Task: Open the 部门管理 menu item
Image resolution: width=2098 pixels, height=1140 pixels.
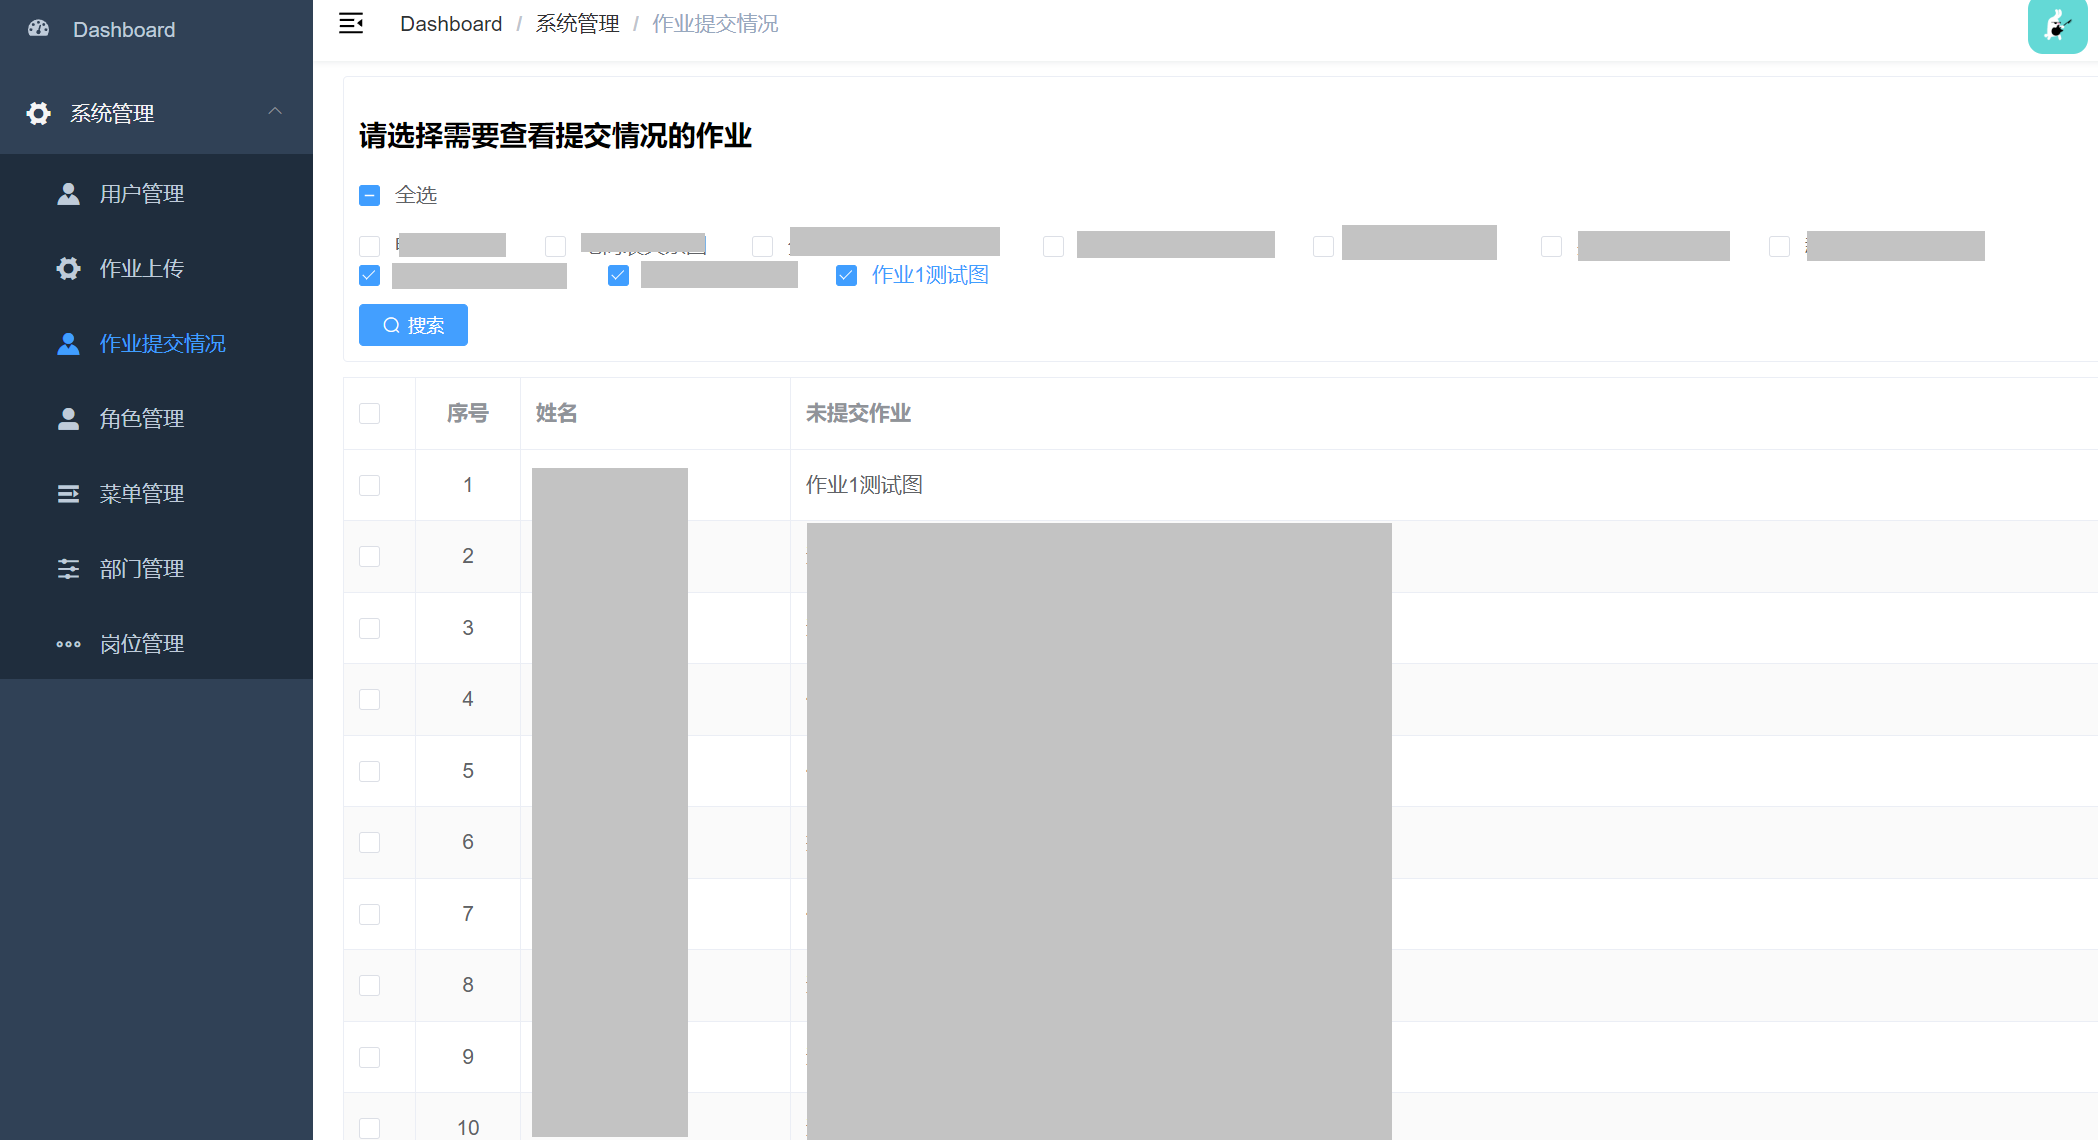Action: [141, 569]
